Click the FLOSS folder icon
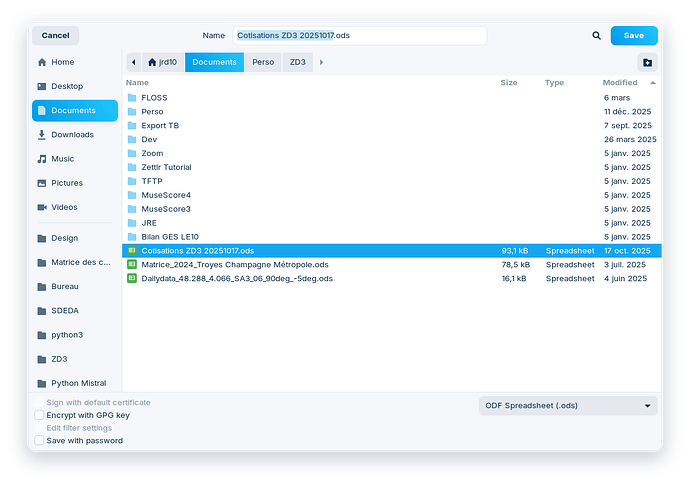 132,98
